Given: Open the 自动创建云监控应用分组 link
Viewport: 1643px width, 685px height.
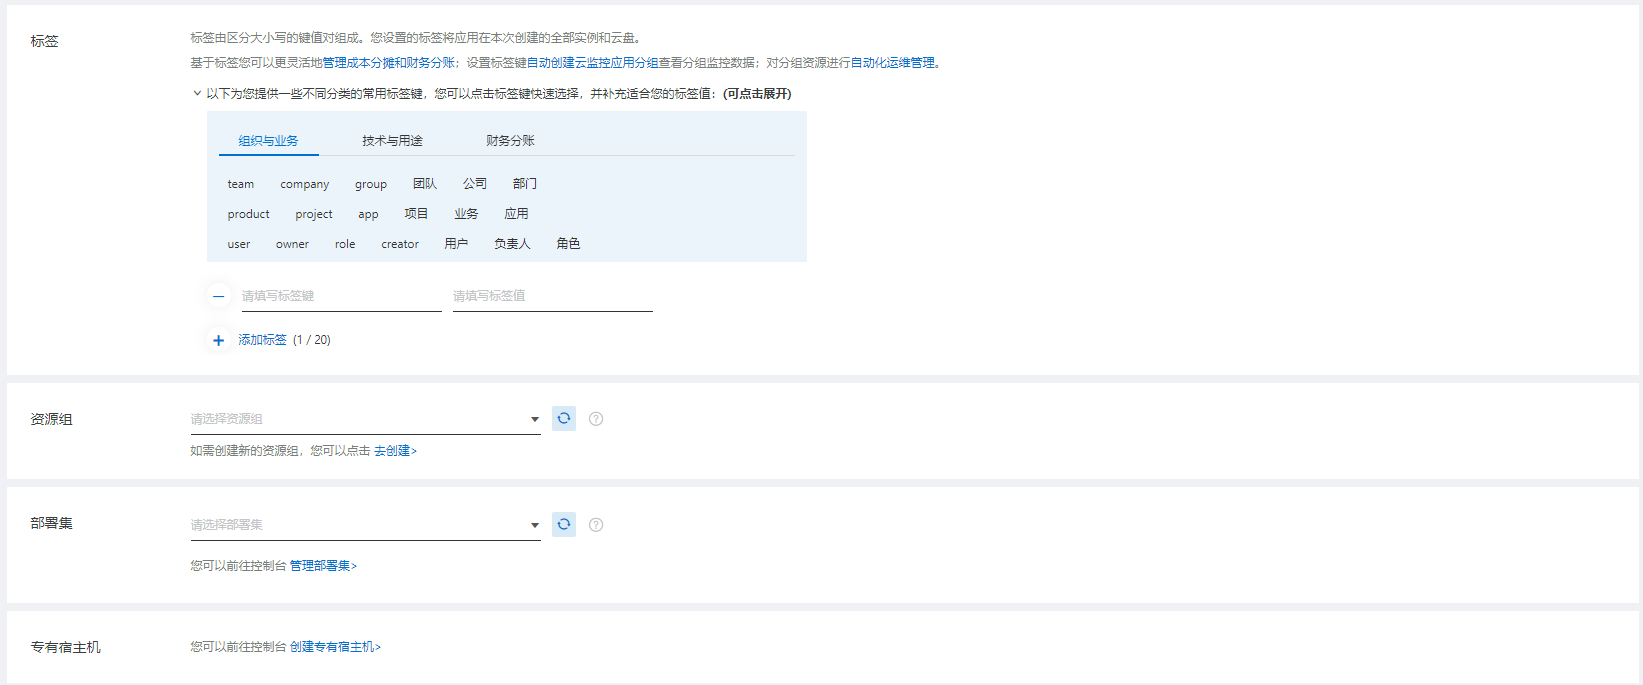Looking at the screenshot, I should tap(592, 63).
